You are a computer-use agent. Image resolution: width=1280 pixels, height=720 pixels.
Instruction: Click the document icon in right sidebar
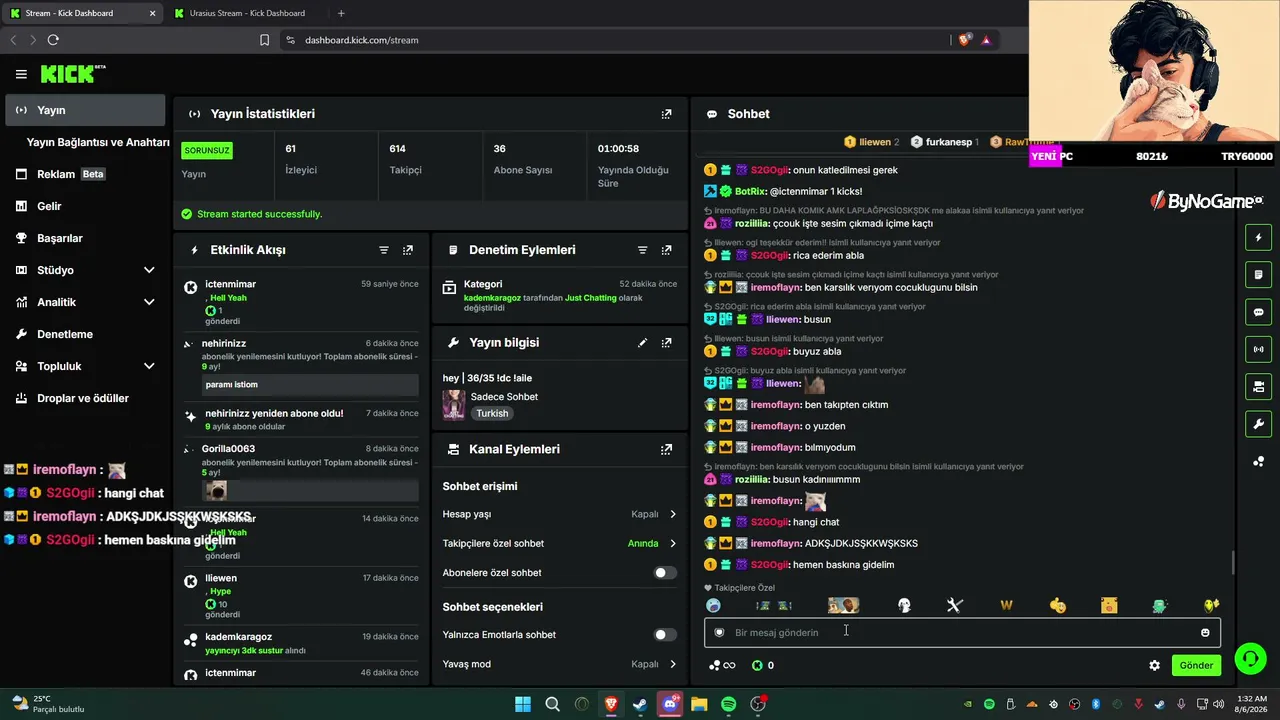tap(1259, 275)
